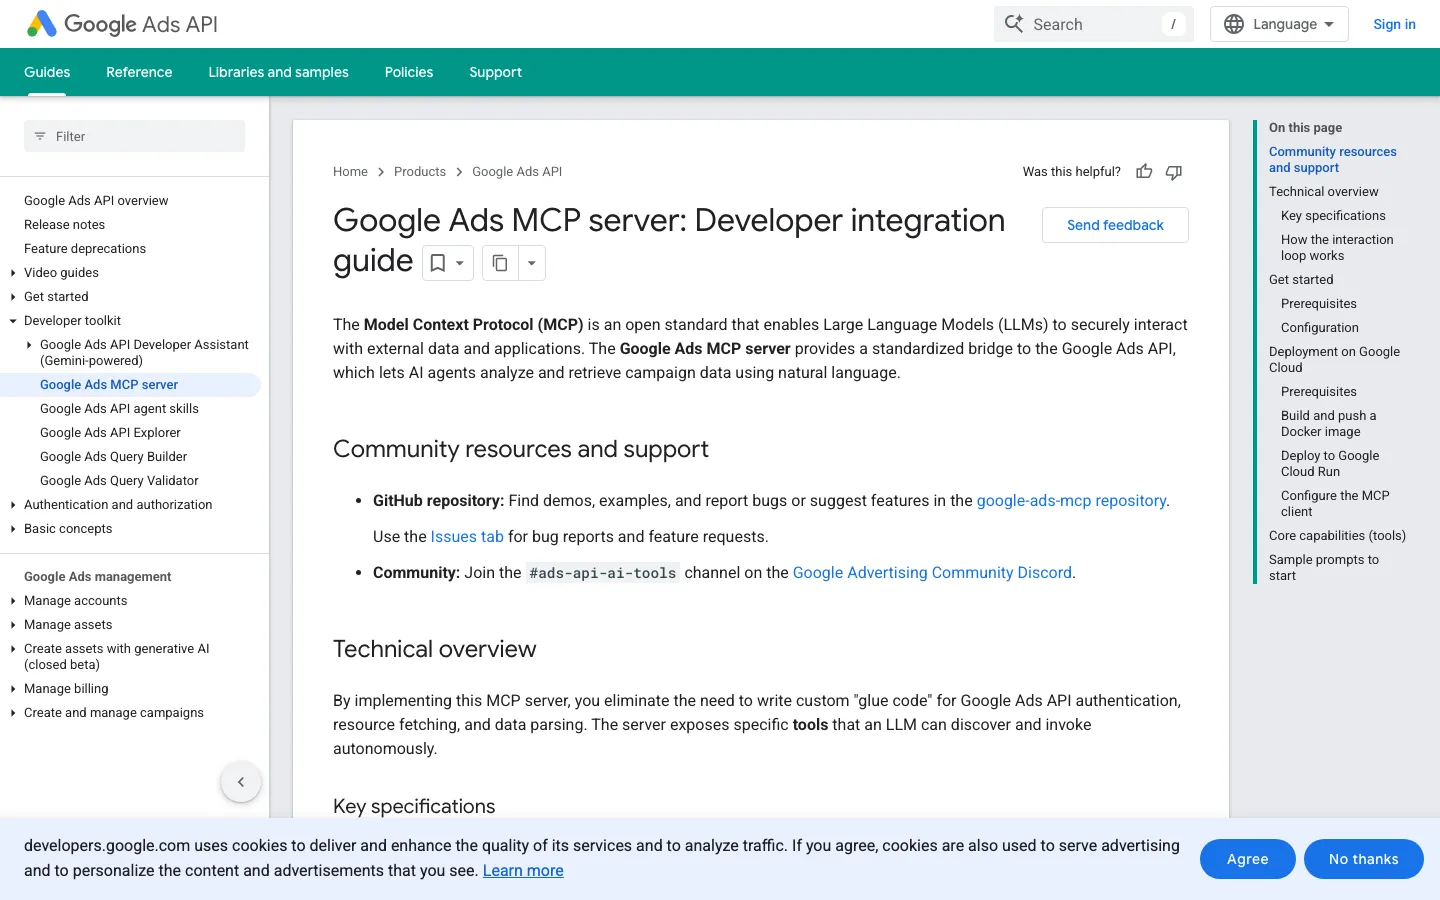
Task: Jump to Key specifications in page outline
Action: pyautogui.click(x=1333, y=216)
